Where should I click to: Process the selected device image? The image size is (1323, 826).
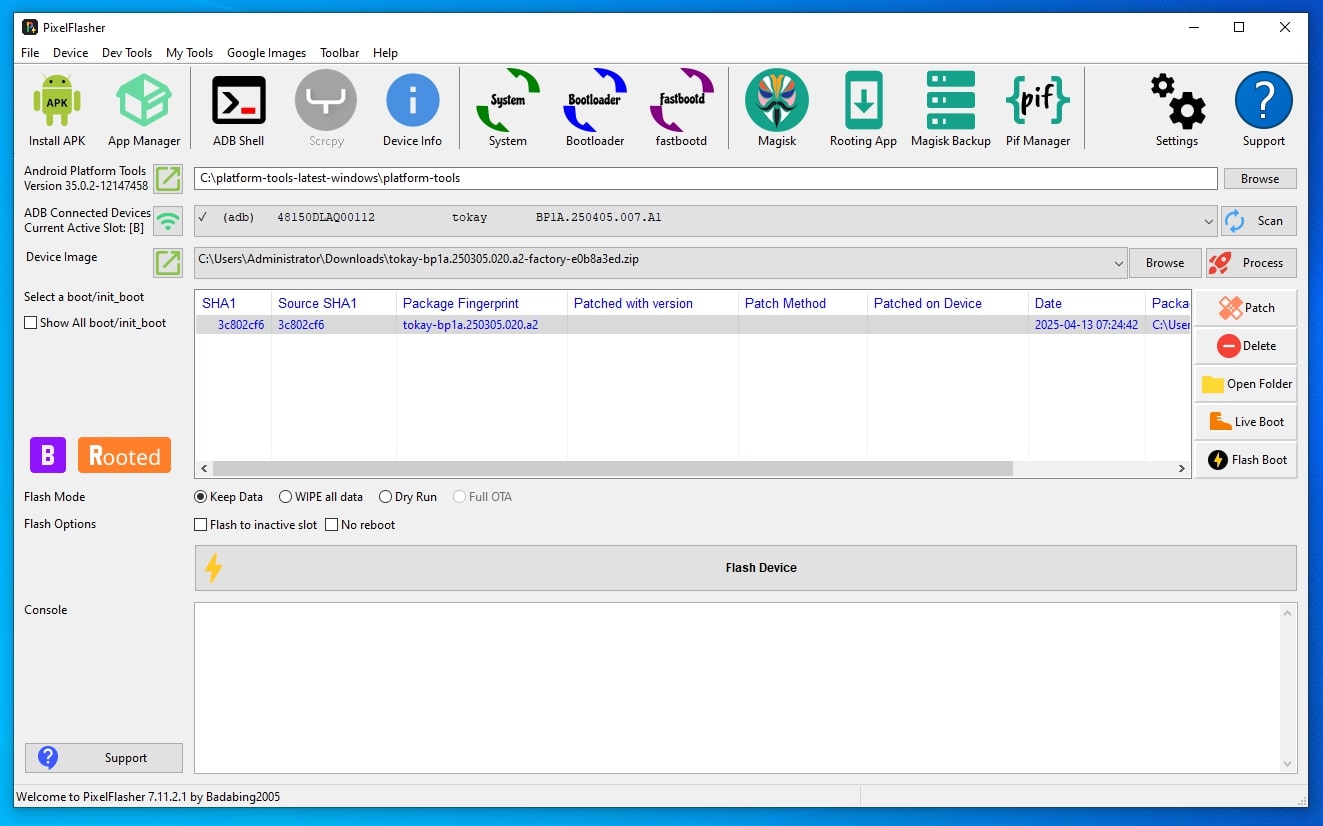(1251, 263)
